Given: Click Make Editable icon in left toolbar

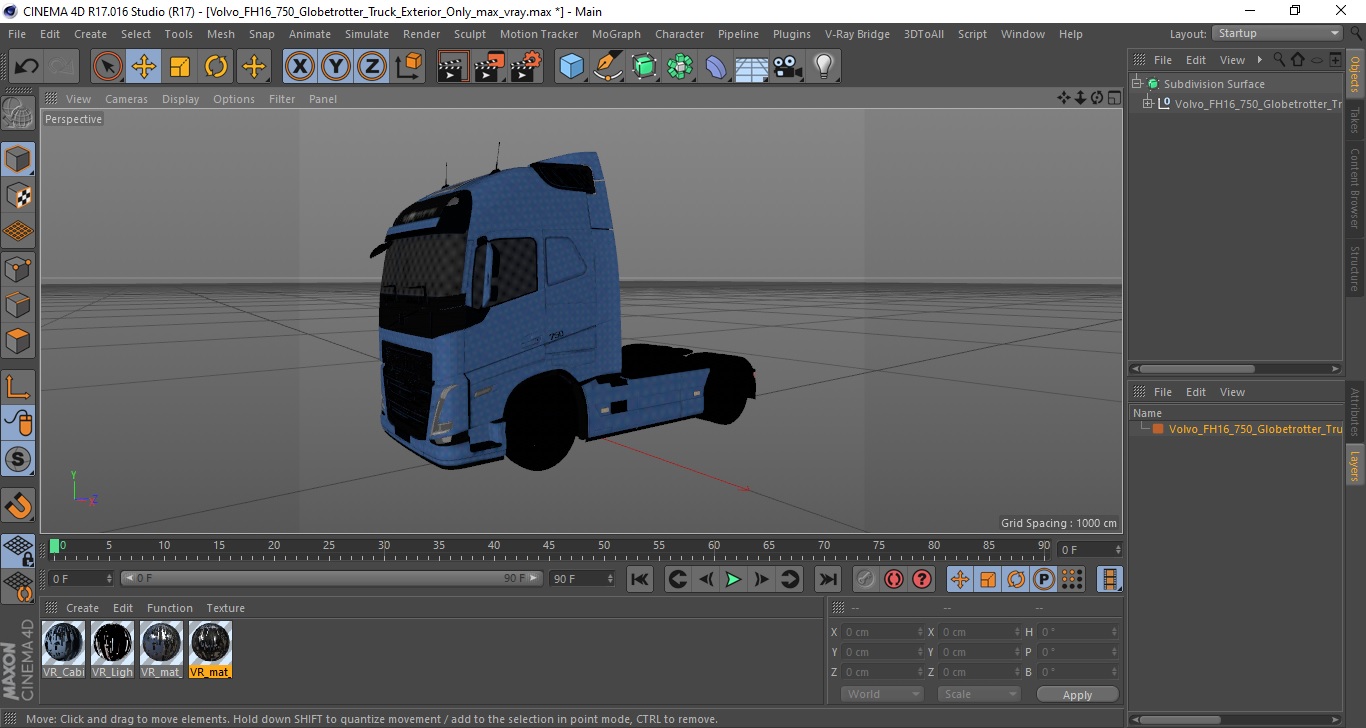Looking at the screenshot, I should point(18,112).
